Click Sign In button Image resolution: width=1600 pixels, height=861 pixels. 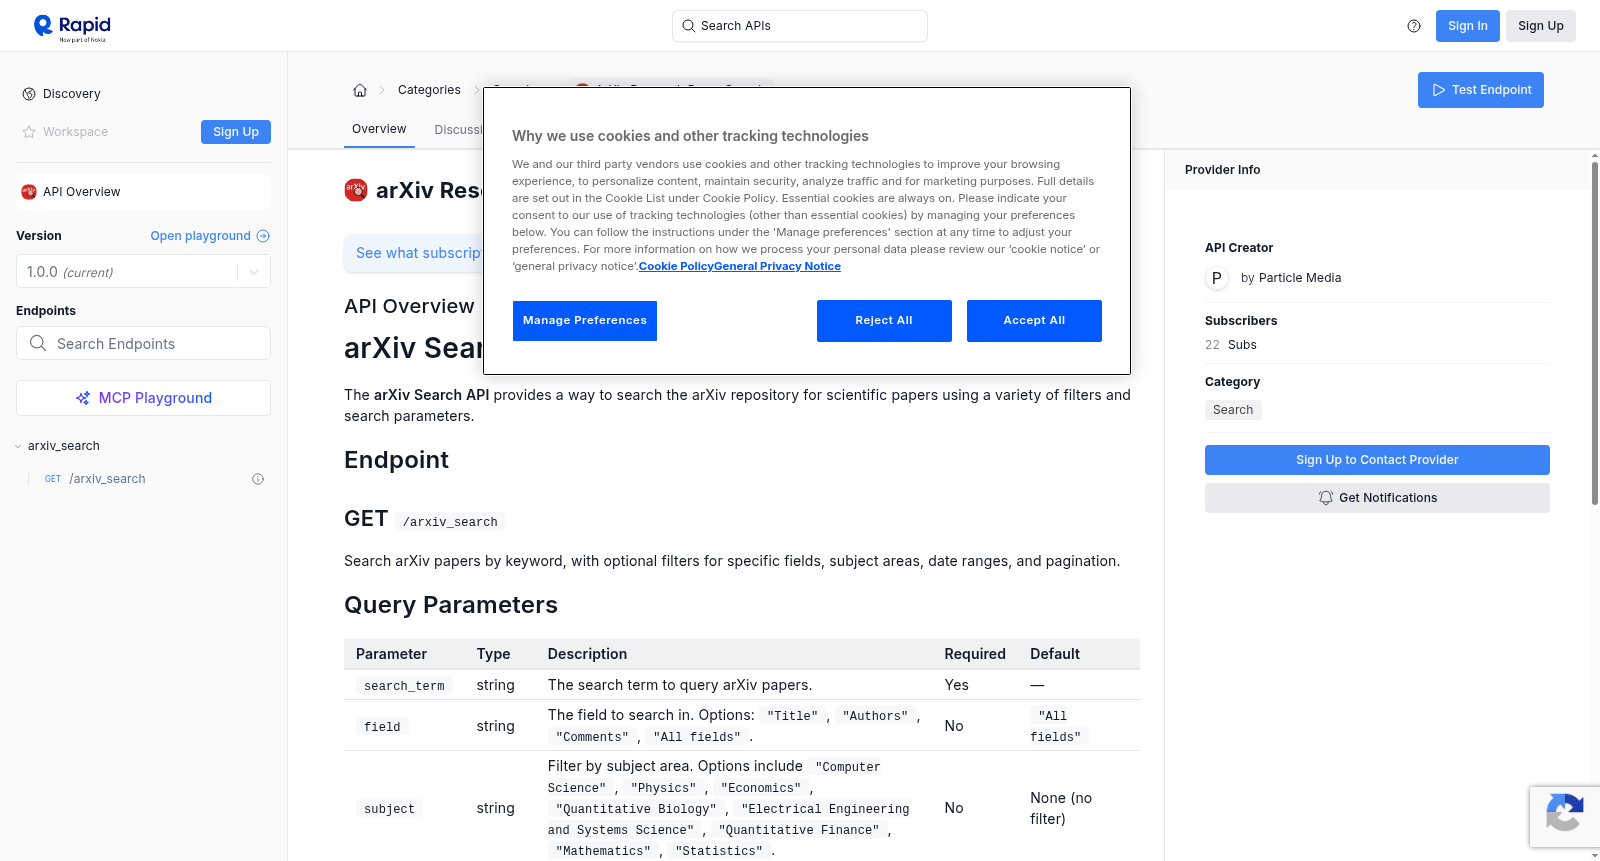click(x=1468, y=26)
